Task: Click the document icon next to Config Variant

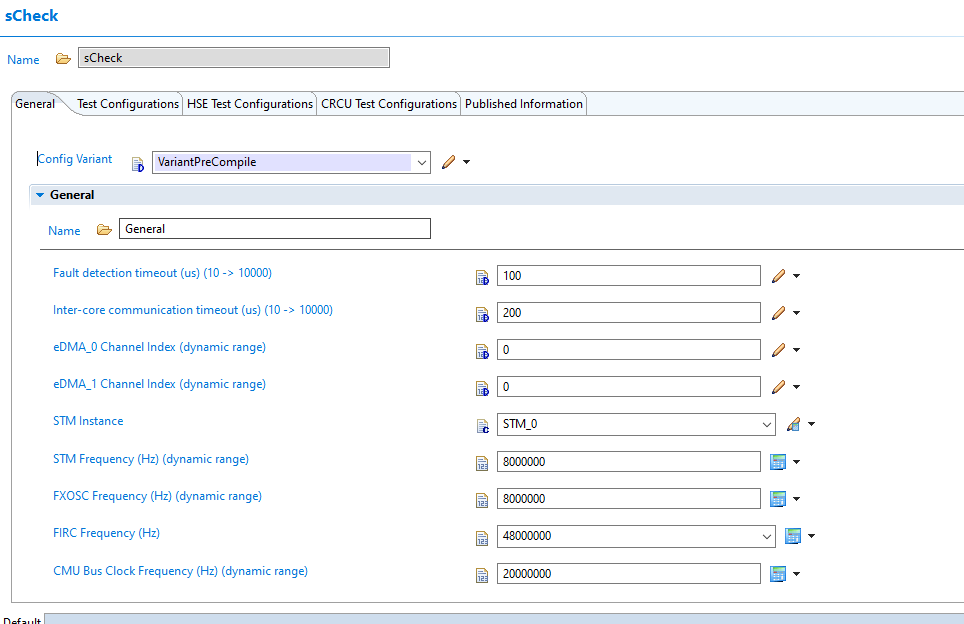Action: pos(138,164)
